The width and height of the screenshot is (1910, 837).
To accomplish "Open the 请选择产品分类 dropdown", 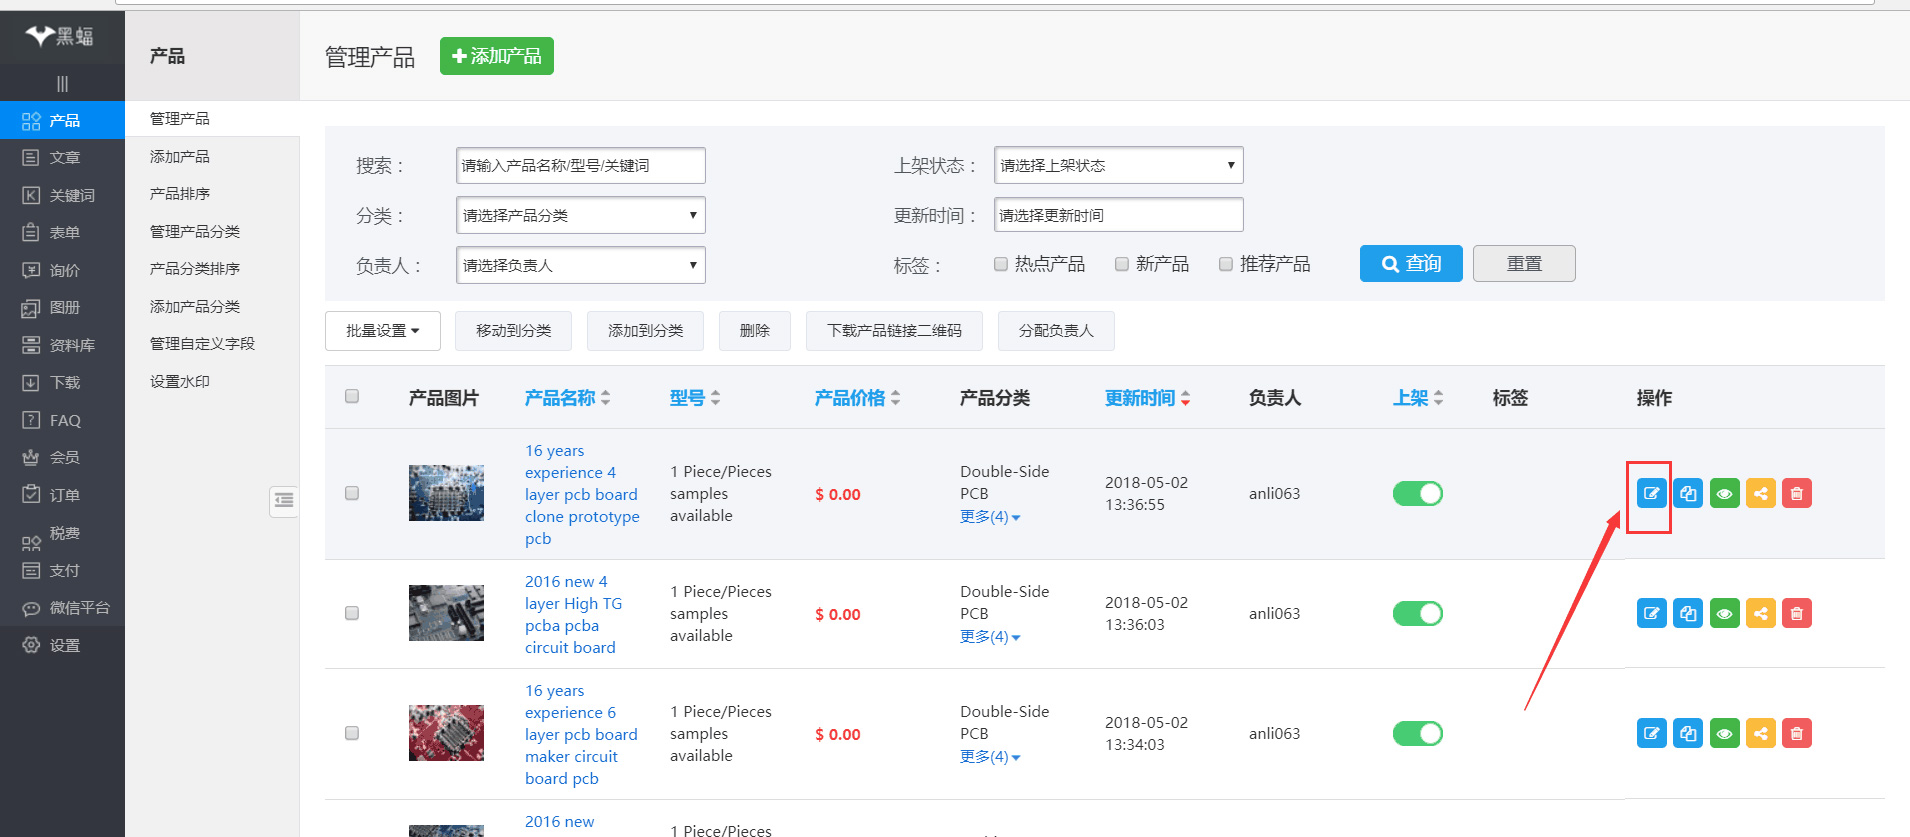I will 580,216.
